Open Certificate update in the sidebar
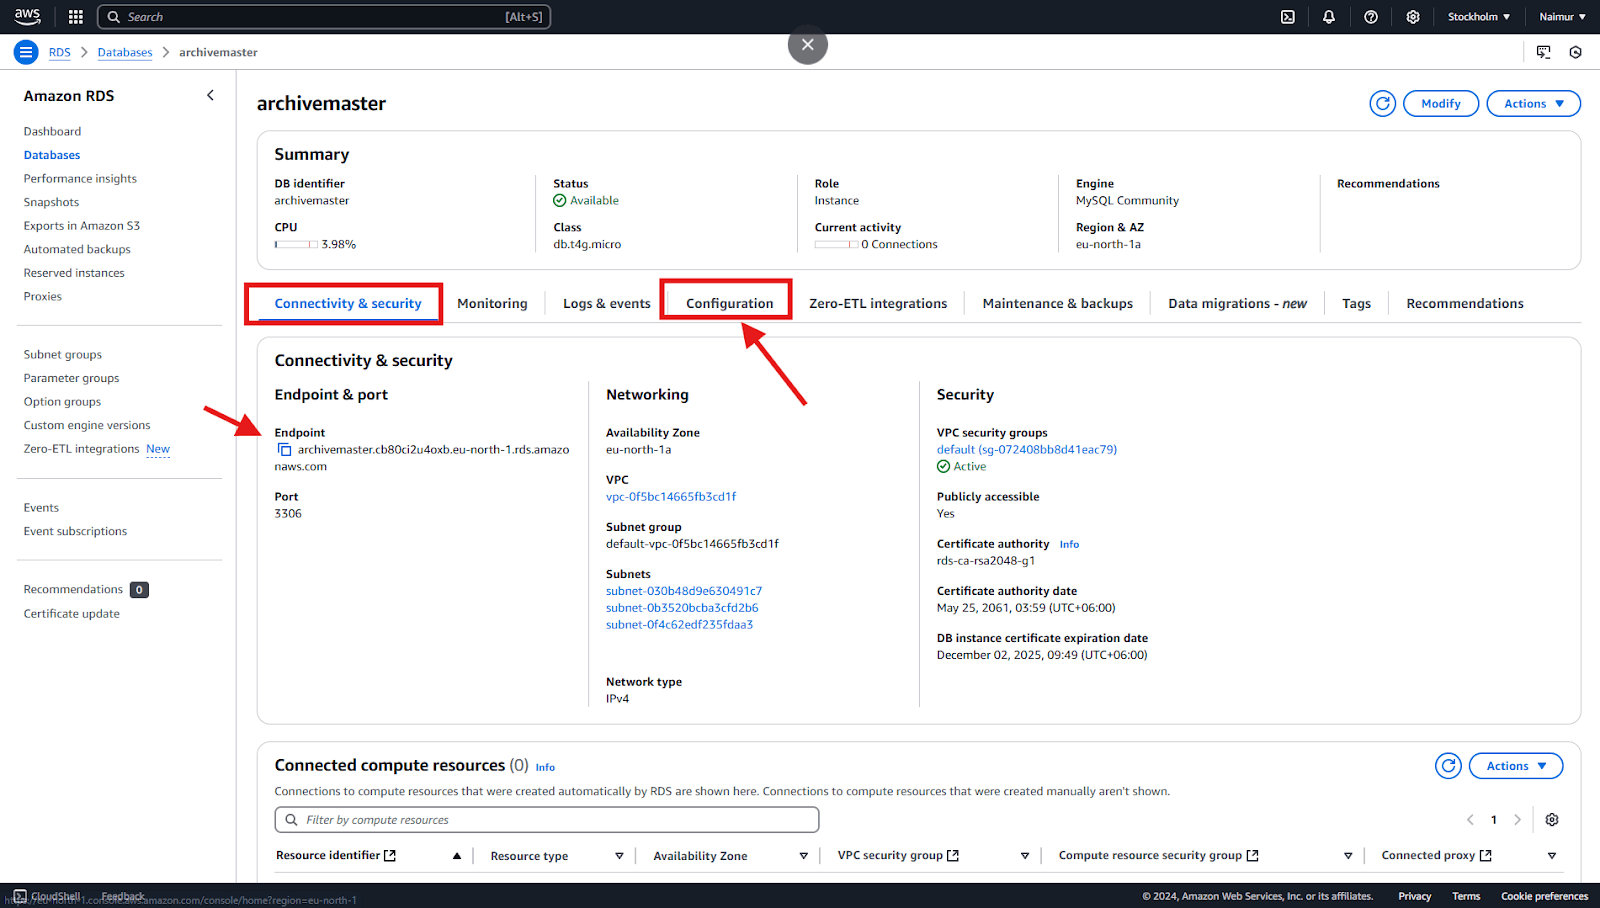1600x908 pixels. tap(72, 614)
